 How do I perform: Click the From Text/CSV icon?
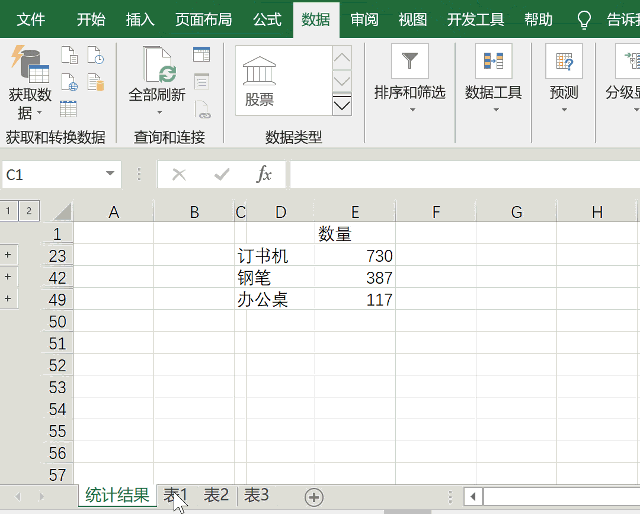pos(69,55)
